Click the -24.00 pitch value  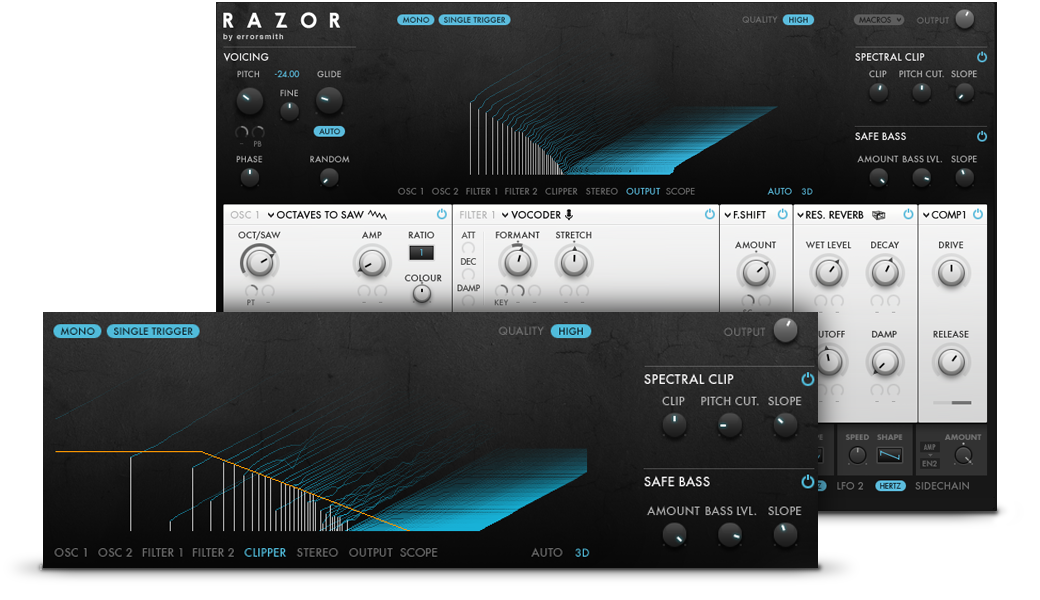[287, 74]
